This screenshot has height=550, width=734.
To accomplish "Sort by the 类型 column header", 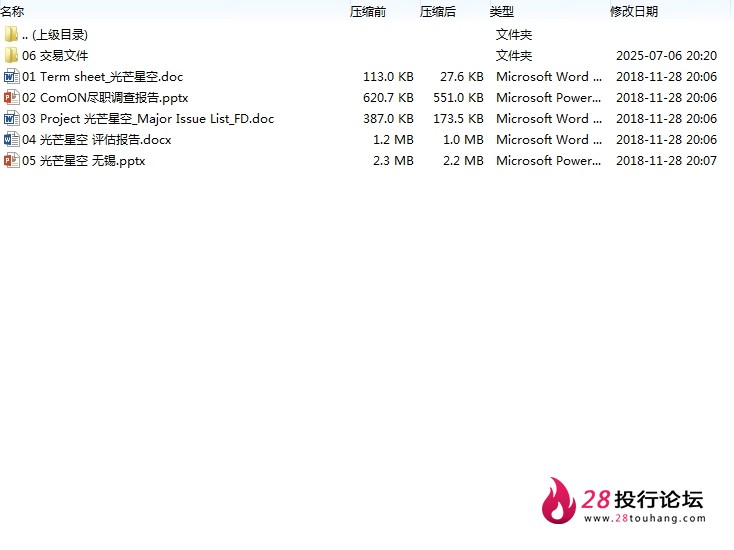I will point(502,11).
